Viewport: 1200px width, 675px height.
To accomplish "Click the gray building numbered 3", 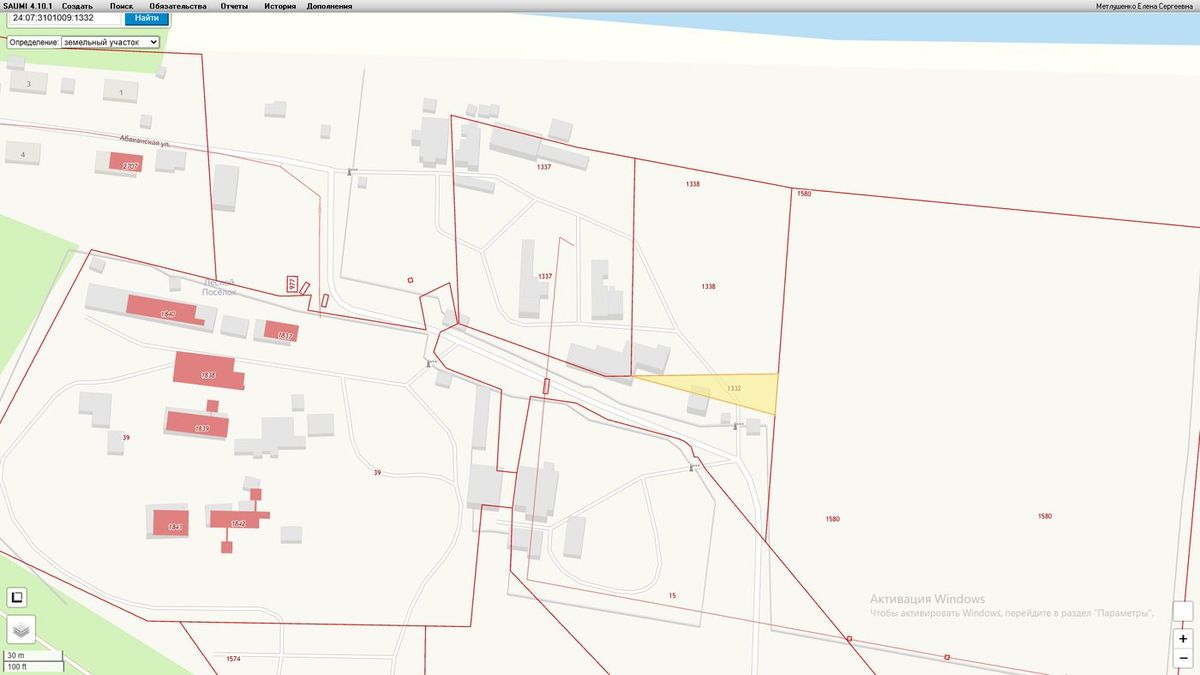I will [x=29, y=84].
